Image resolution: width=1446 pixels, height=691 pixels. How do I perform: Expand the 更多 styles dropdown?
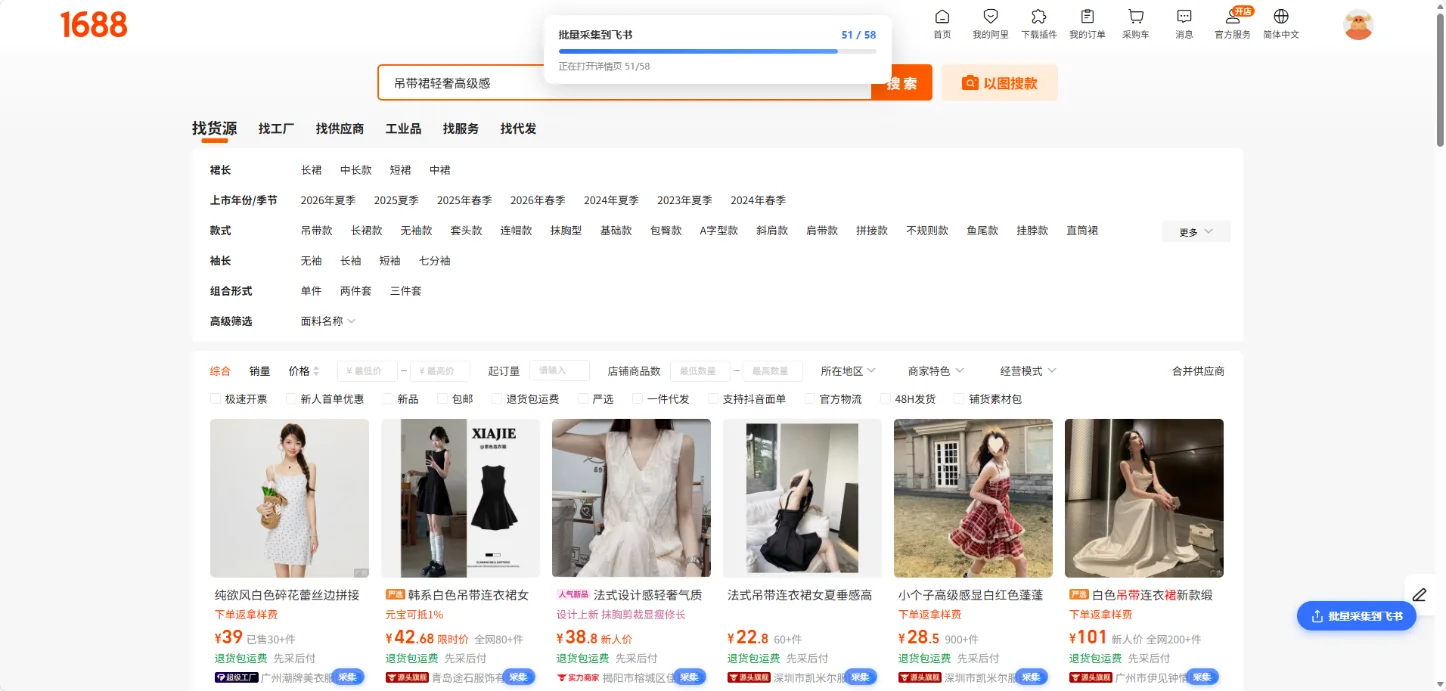[1196, 231]
